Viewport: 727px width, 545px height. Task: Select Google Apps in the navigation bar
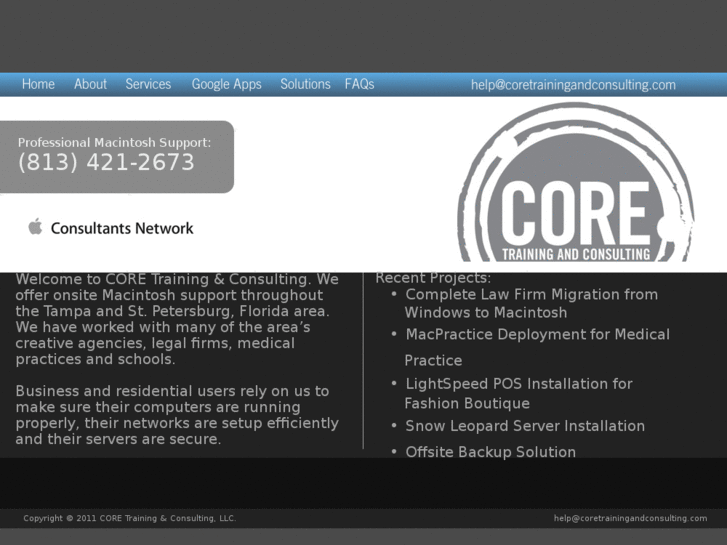point(226,84)
